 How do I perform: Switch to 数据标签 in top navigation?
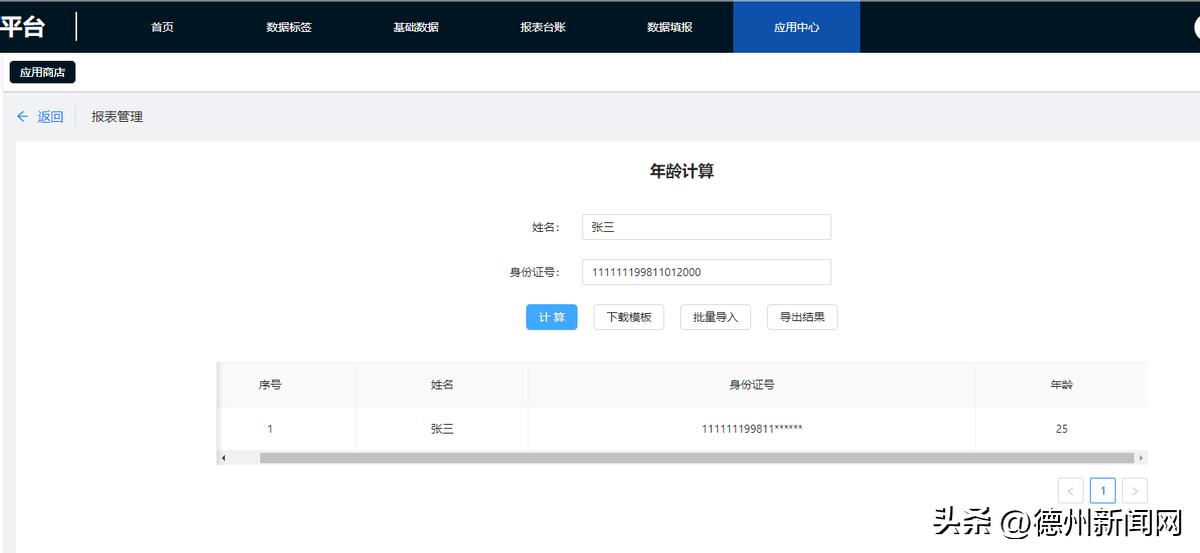click(x=289, y=27)
